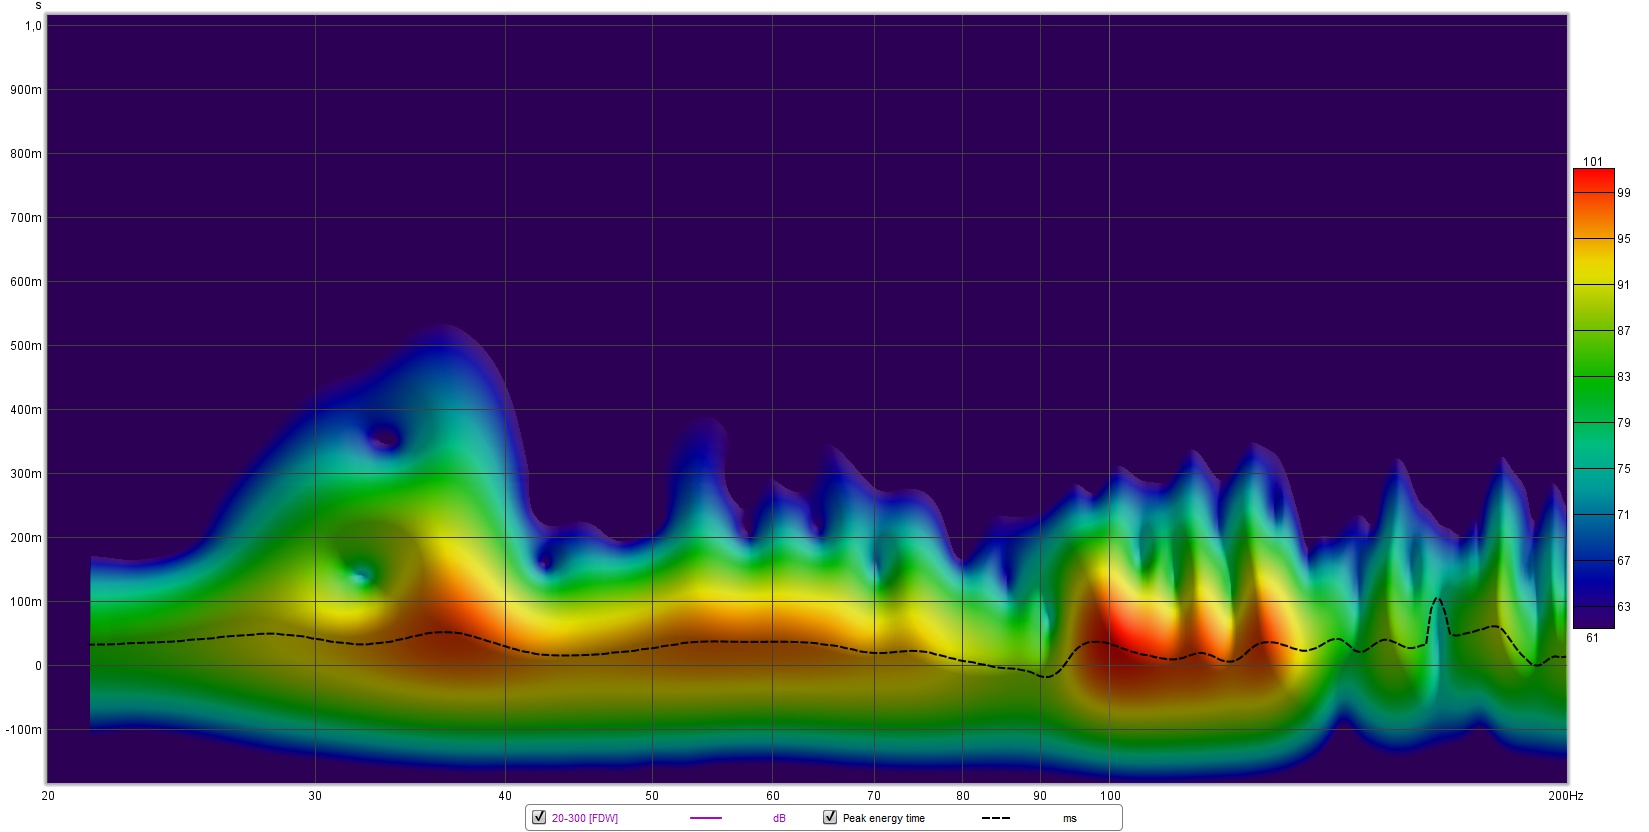This screenshot has height=832, width=1649.
Task: Toggle the Peak energy time checkbox
Action: [x=830, y=818]
